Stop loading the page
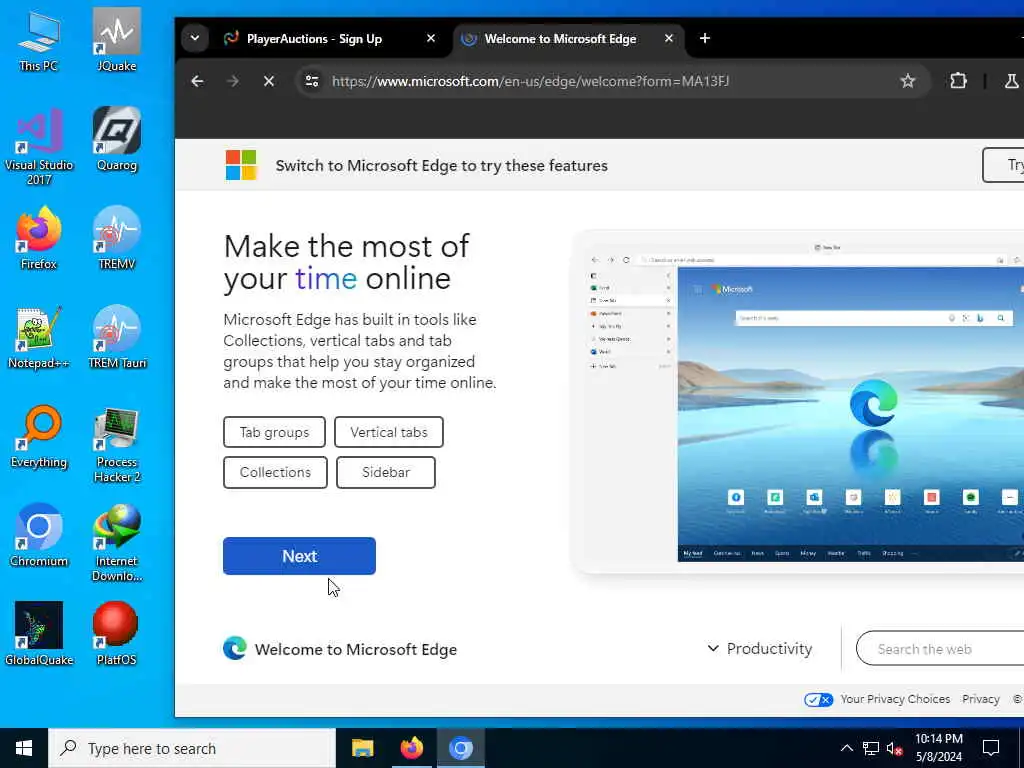The height and width of the screenshot is (768, 1024). pyautogui.click(x=268, y=81)
